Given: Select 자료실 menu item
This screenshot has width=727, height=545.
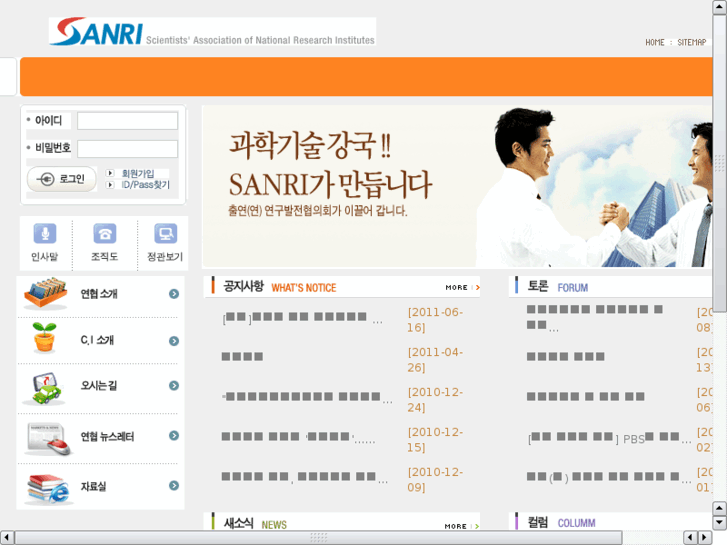Looking at the screenshot, I should pos(93,486).
